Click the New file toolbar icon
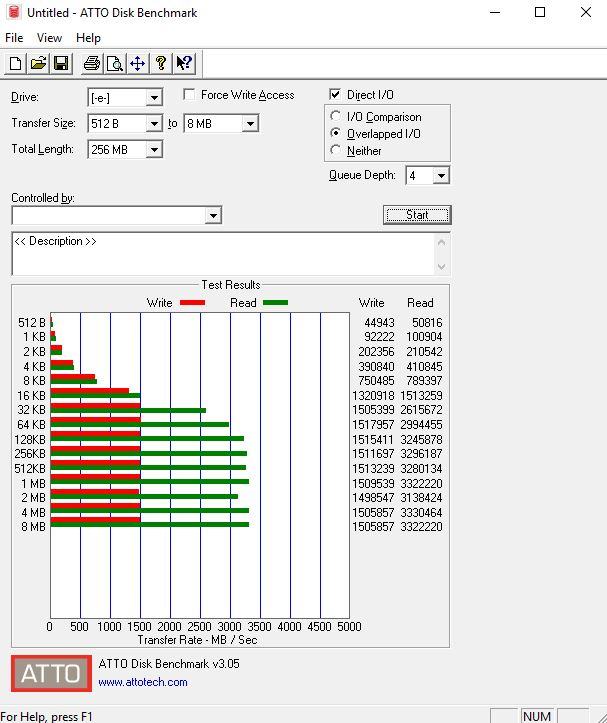Viewport: 607px width, 723px height. [15, 63]
